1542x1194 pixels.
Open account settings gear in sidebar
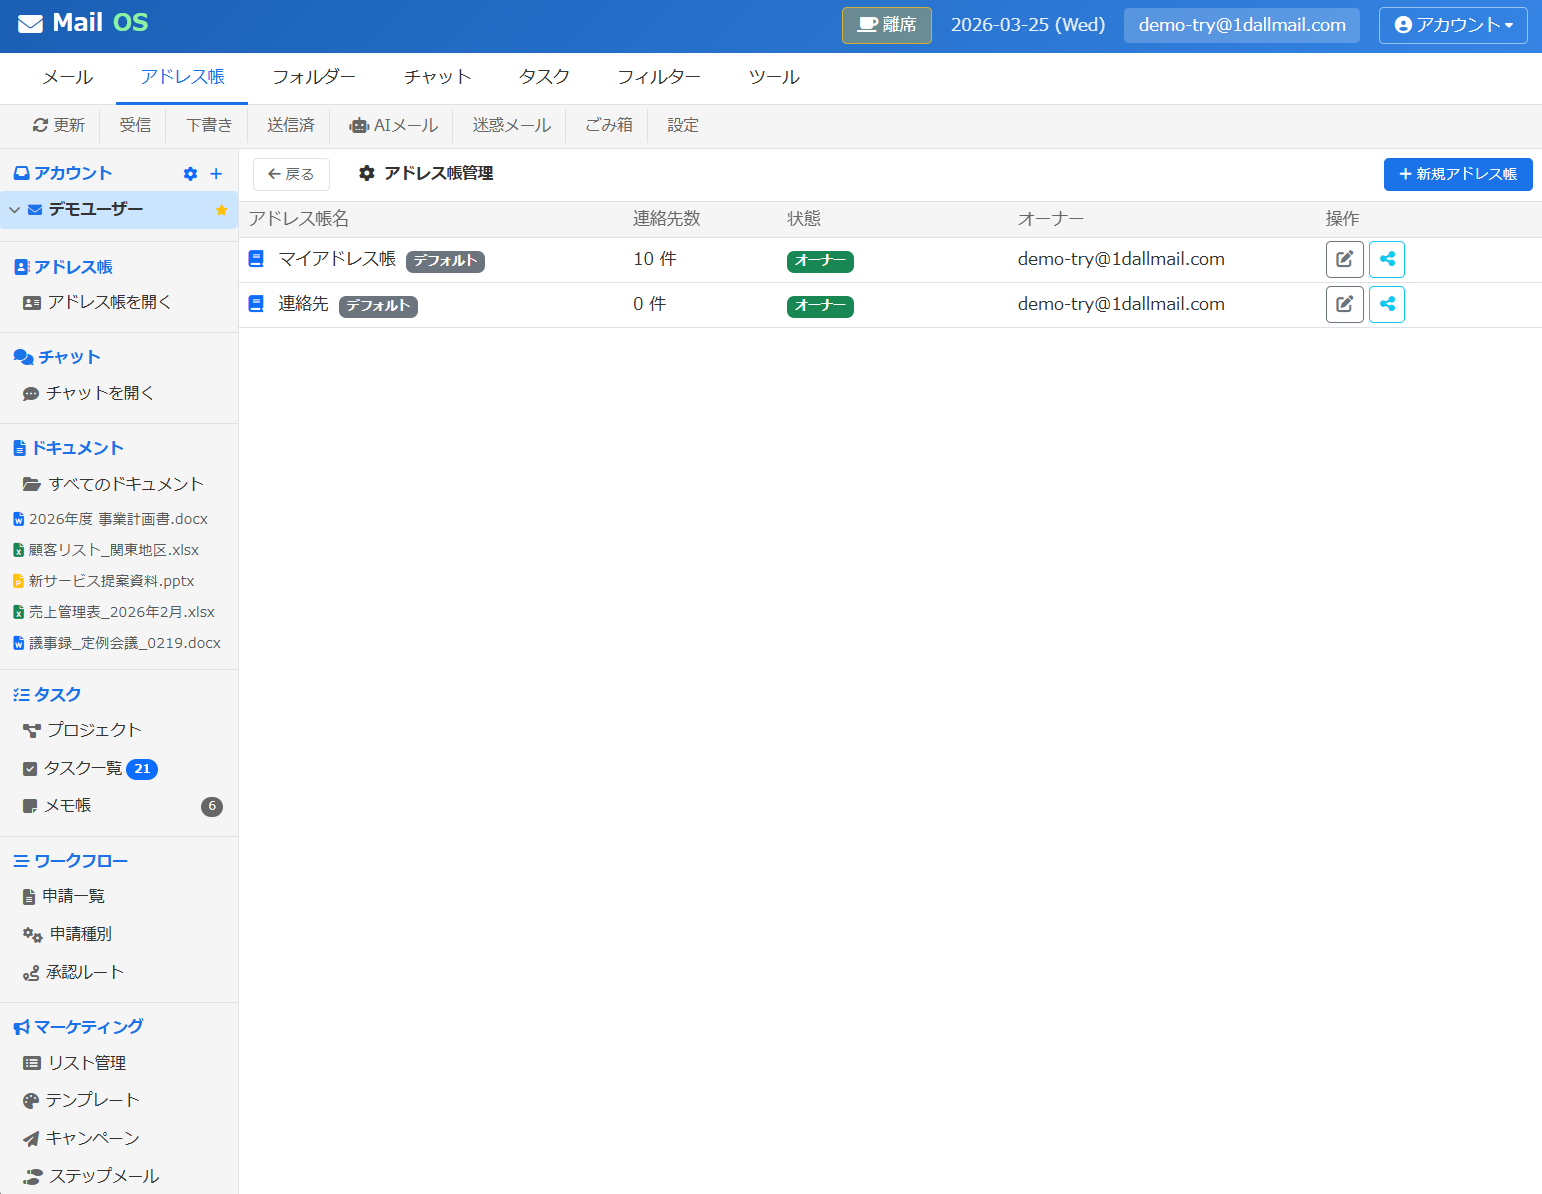(190, 174)
